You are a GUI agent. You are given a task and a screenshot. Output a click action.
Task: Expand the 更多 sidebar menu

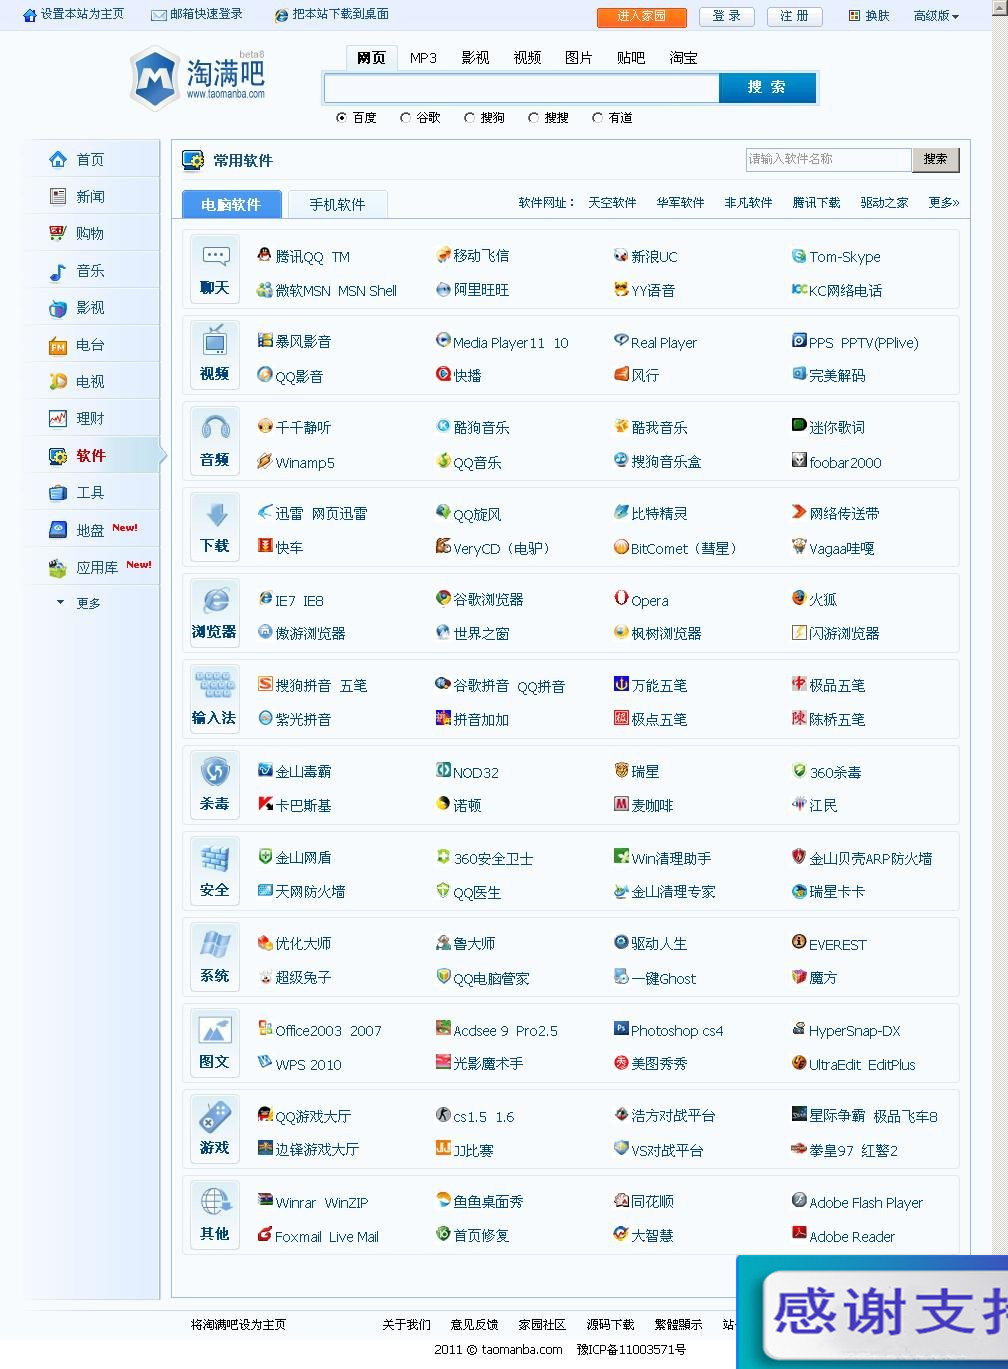79,603
